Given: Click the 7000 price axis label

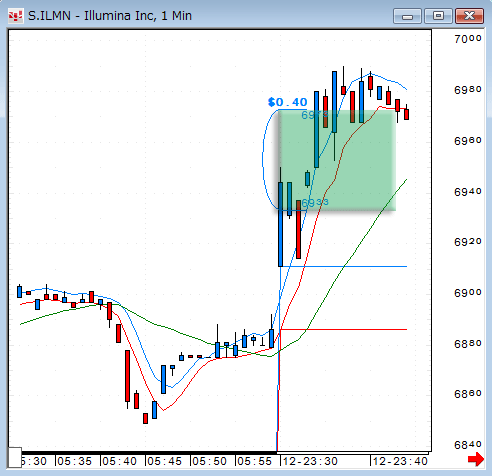Looking at the screenshot, I should click(468, 39).
